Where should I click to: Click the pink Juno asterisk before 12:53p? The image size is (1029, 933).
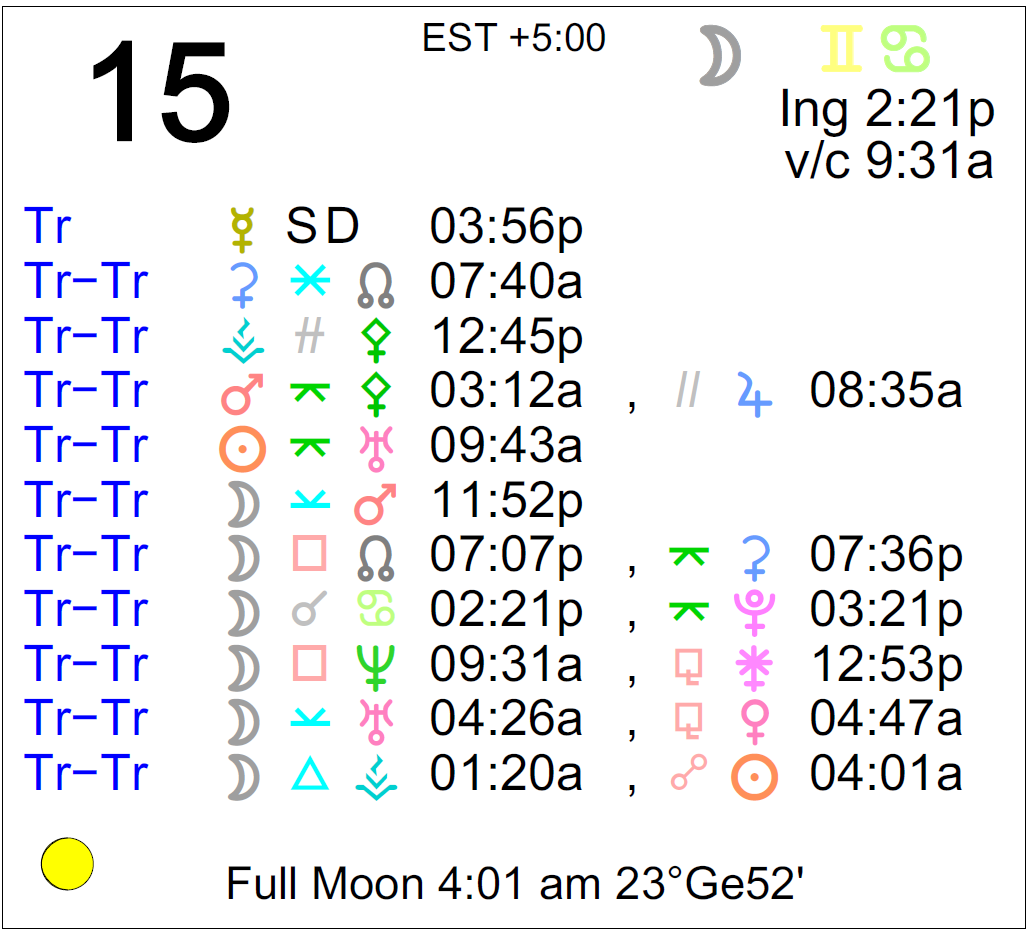(754, 665)
